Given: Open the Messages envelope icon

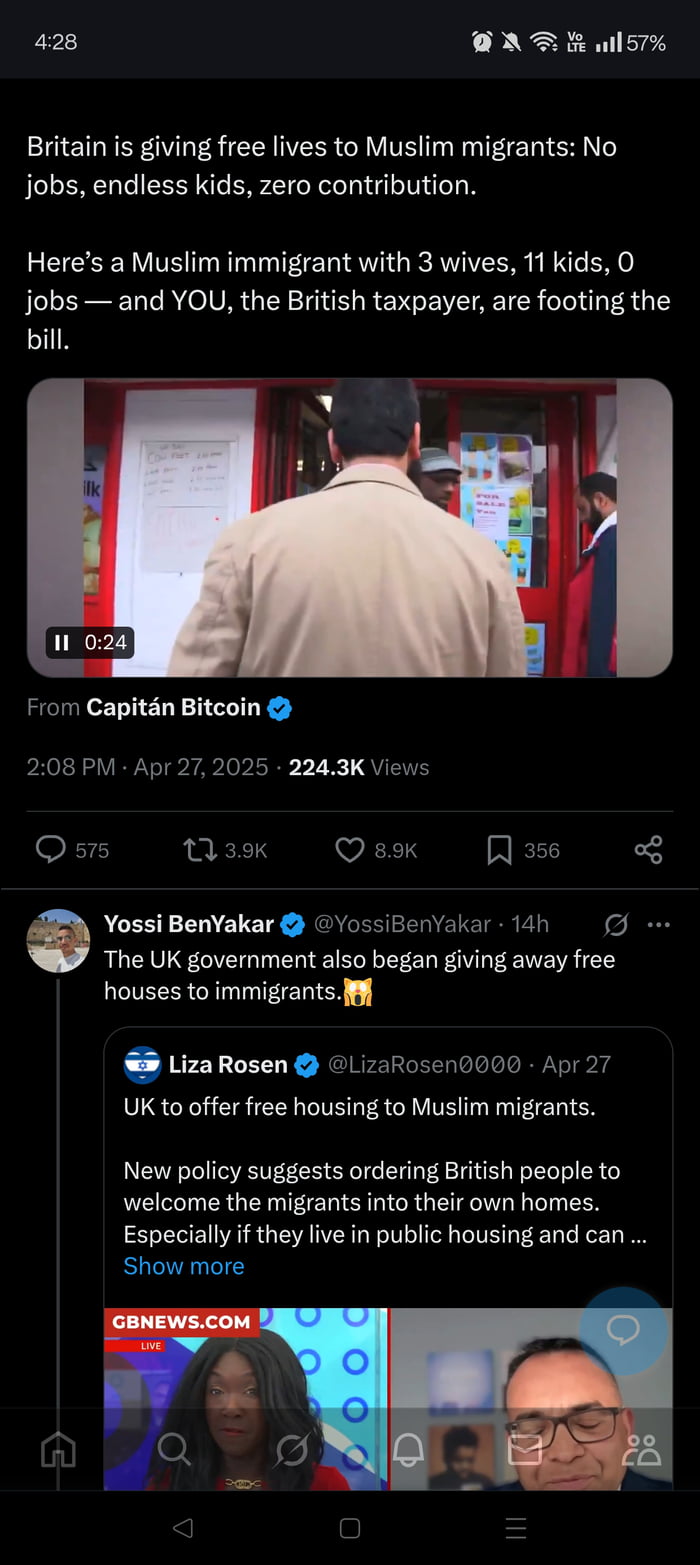Looking at the screenshot, I should (x=524, y=1449).
